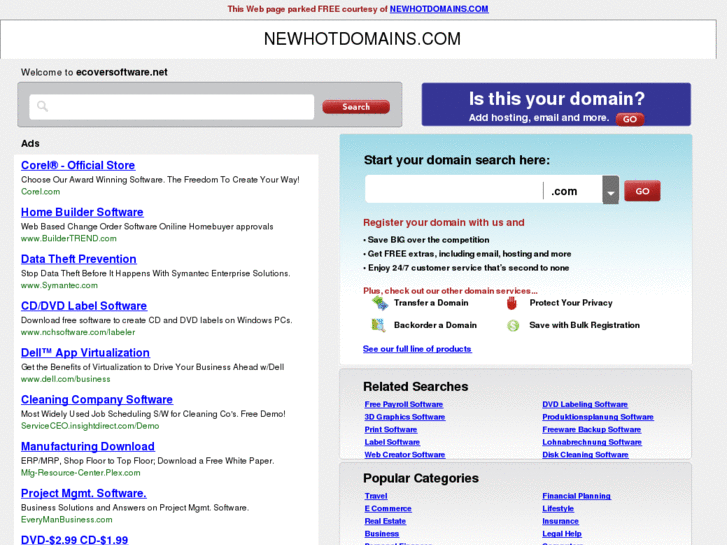The width and height of the screenshot is (727, 545).
Task: Click the red Search button
Action: point(356,107)
